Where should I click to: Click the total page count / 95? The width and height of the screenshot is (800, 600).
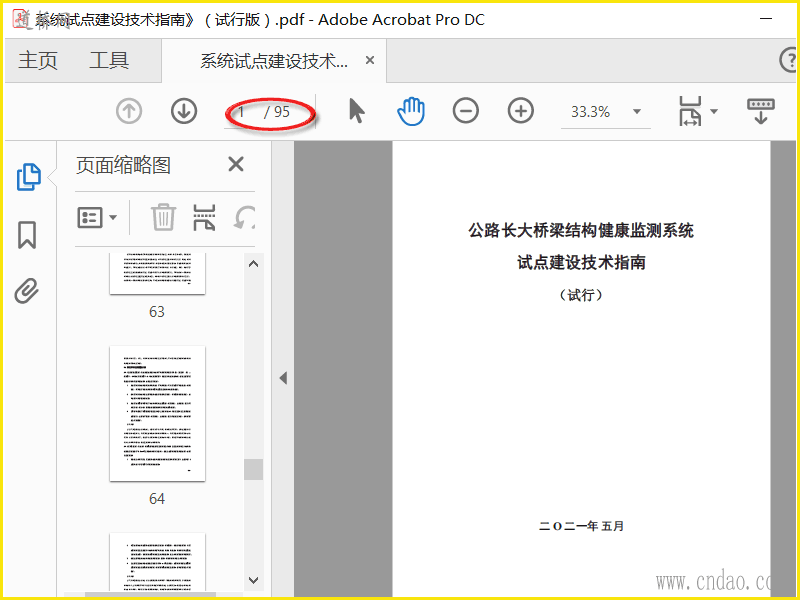pyautogui.click(x=277, y=112)
